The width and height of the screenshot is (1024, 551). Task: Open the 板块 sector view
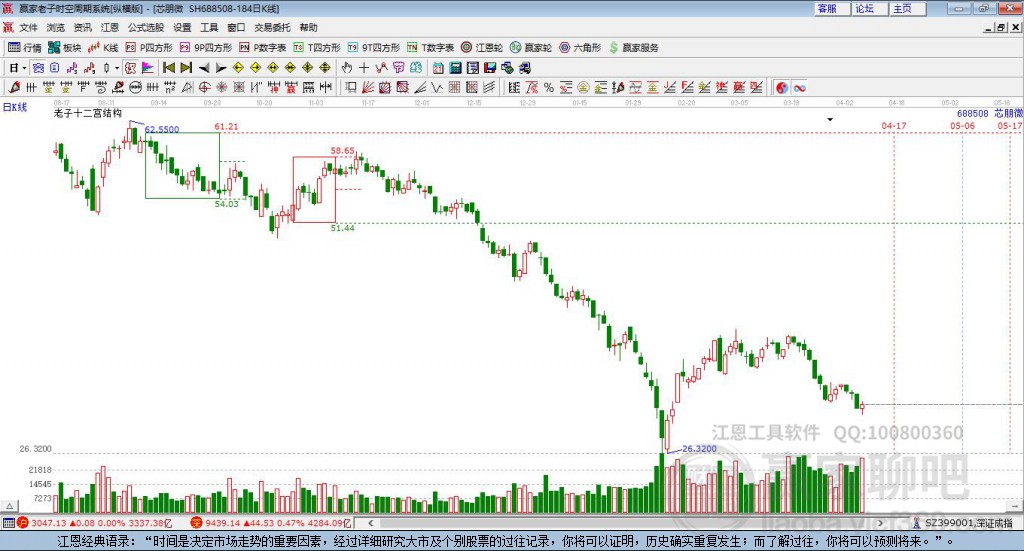(65, 48)
